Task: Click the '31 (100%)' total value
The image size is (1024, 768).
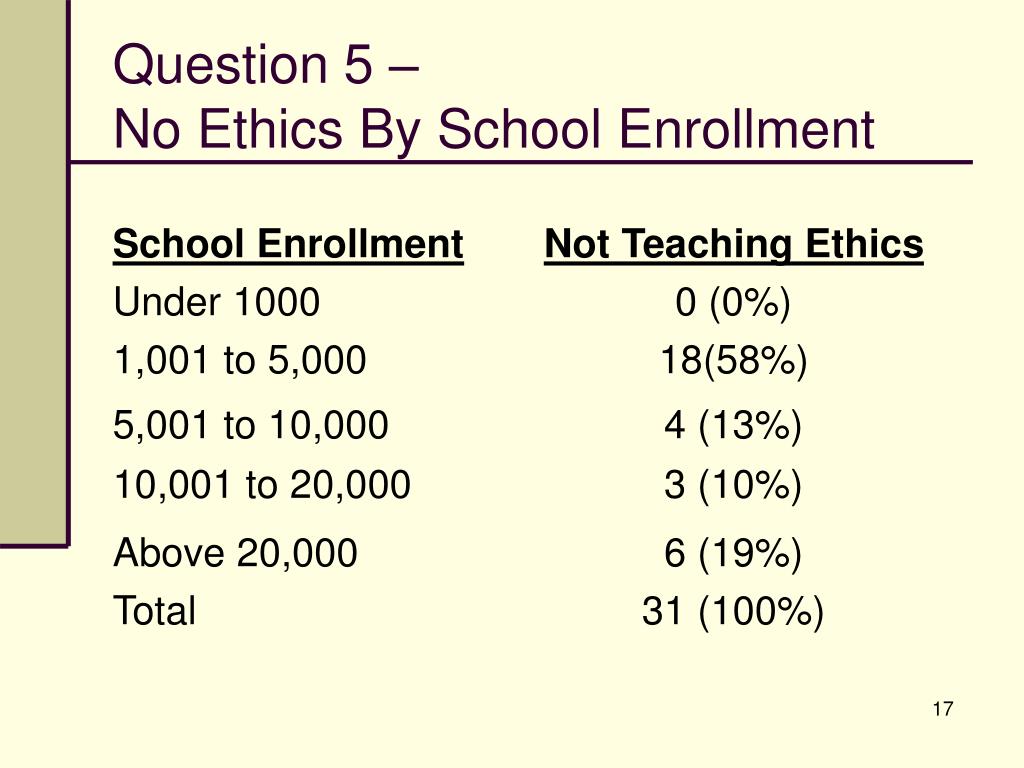Action: click(733, 612)
